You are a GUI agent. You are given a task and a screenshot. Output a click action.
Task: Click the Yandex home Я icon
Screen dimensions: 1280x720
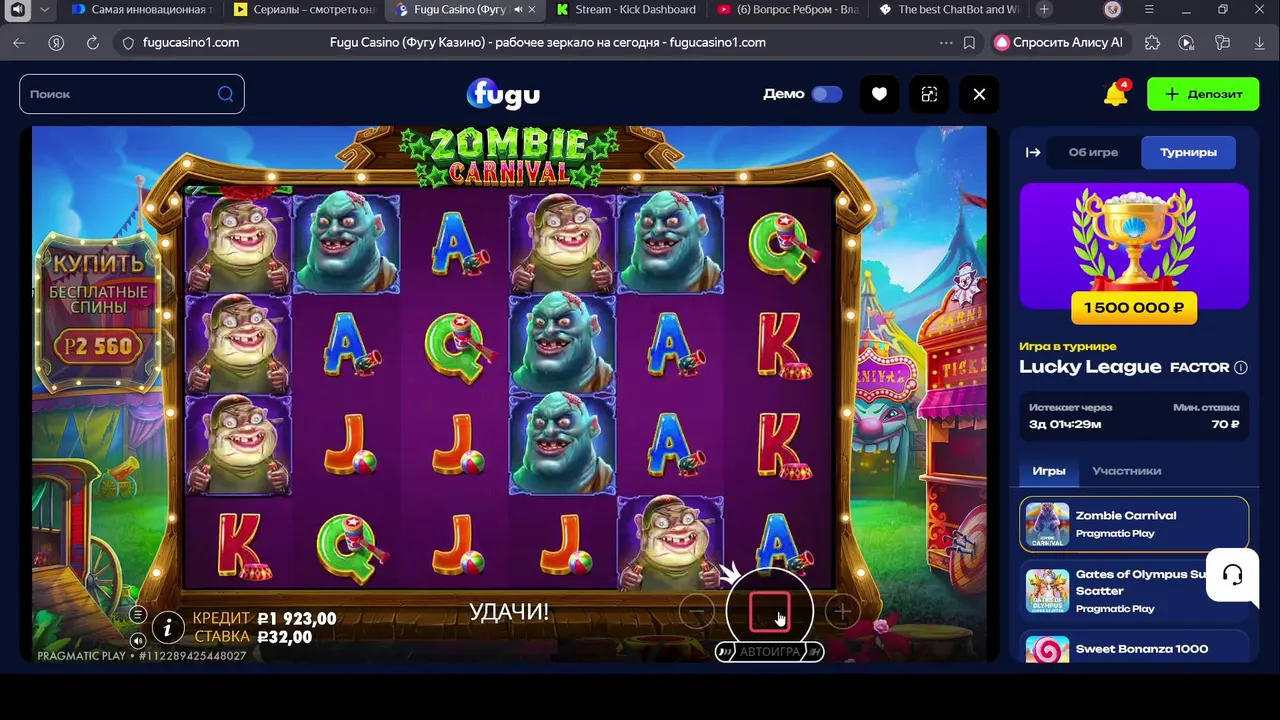56,43
